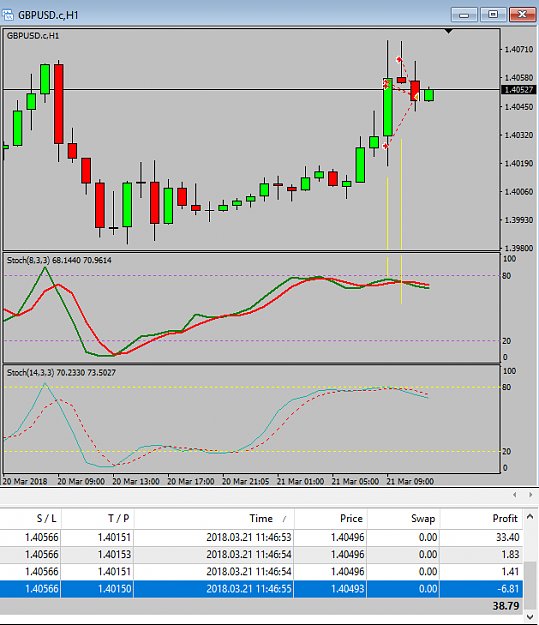This screenshot has height=625, width=539.
Task: Sort the table by Profit column header
Action: click(505, 518)
